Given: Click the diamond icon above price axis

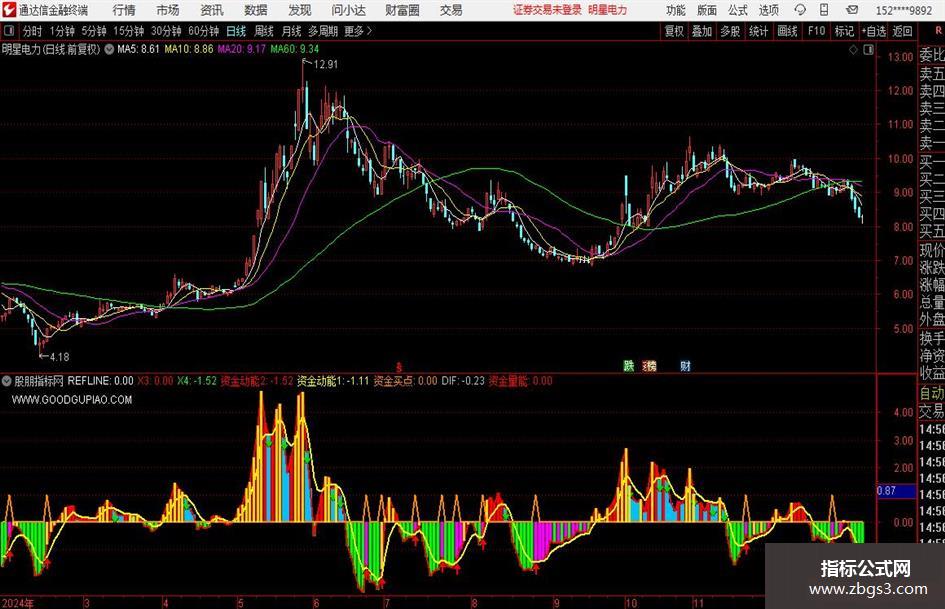Looking at the screenshot, I should click(x=853, y=50).
